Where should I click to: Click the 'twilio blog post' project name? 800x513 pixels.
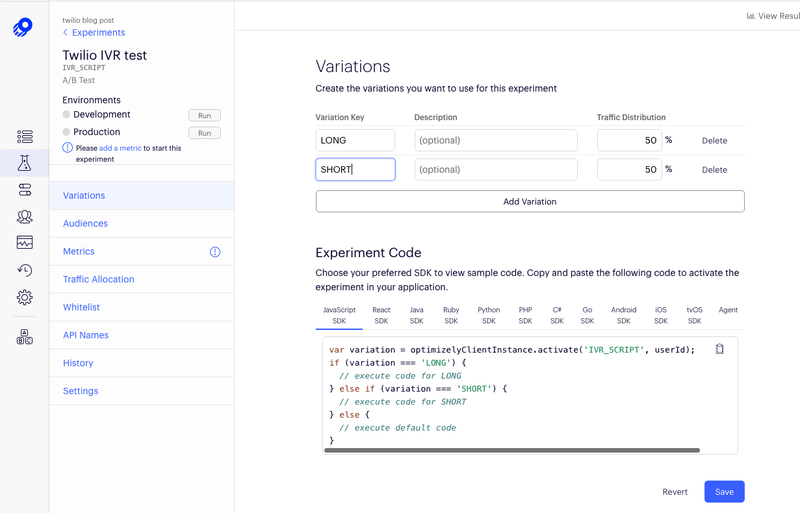tap(88, 20)
